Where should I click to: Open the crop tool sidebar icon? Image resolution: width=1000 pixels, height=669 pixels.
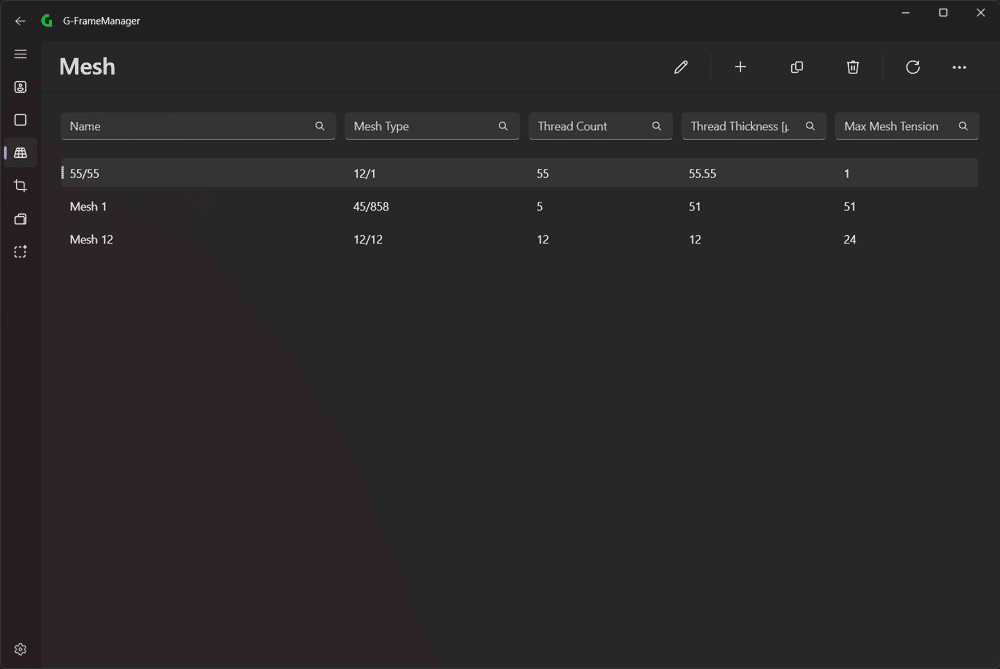[20, 186]
